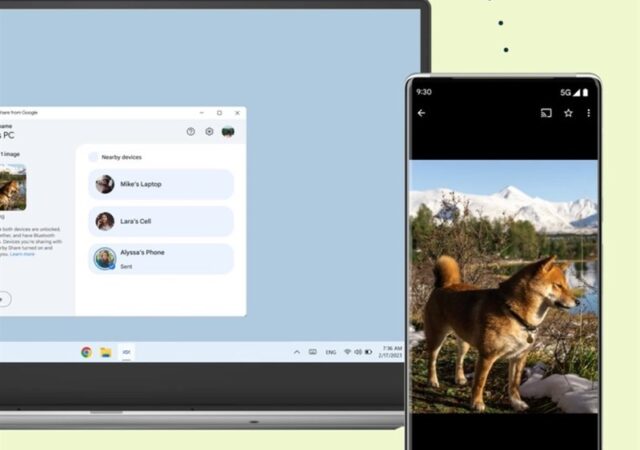This screenshot has height=450, width=640.
Task: Send to Lara's Cell
Action: pos(161,221)
